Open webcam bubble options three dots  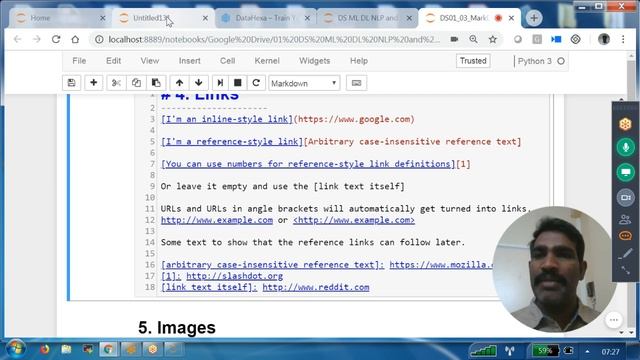[613, 320]
